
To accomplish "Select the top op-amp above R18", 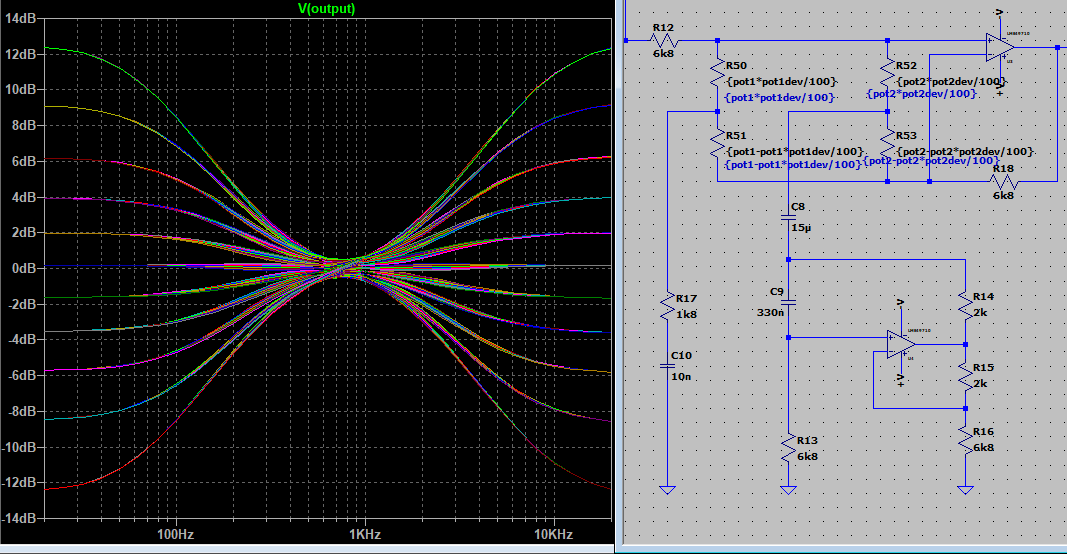I will point(1000,48).
